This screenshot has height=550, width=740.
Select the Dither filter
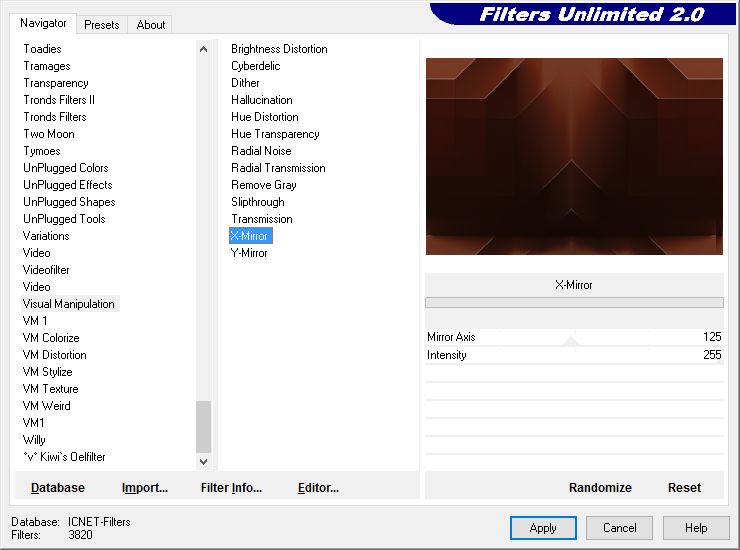point(245,83)
